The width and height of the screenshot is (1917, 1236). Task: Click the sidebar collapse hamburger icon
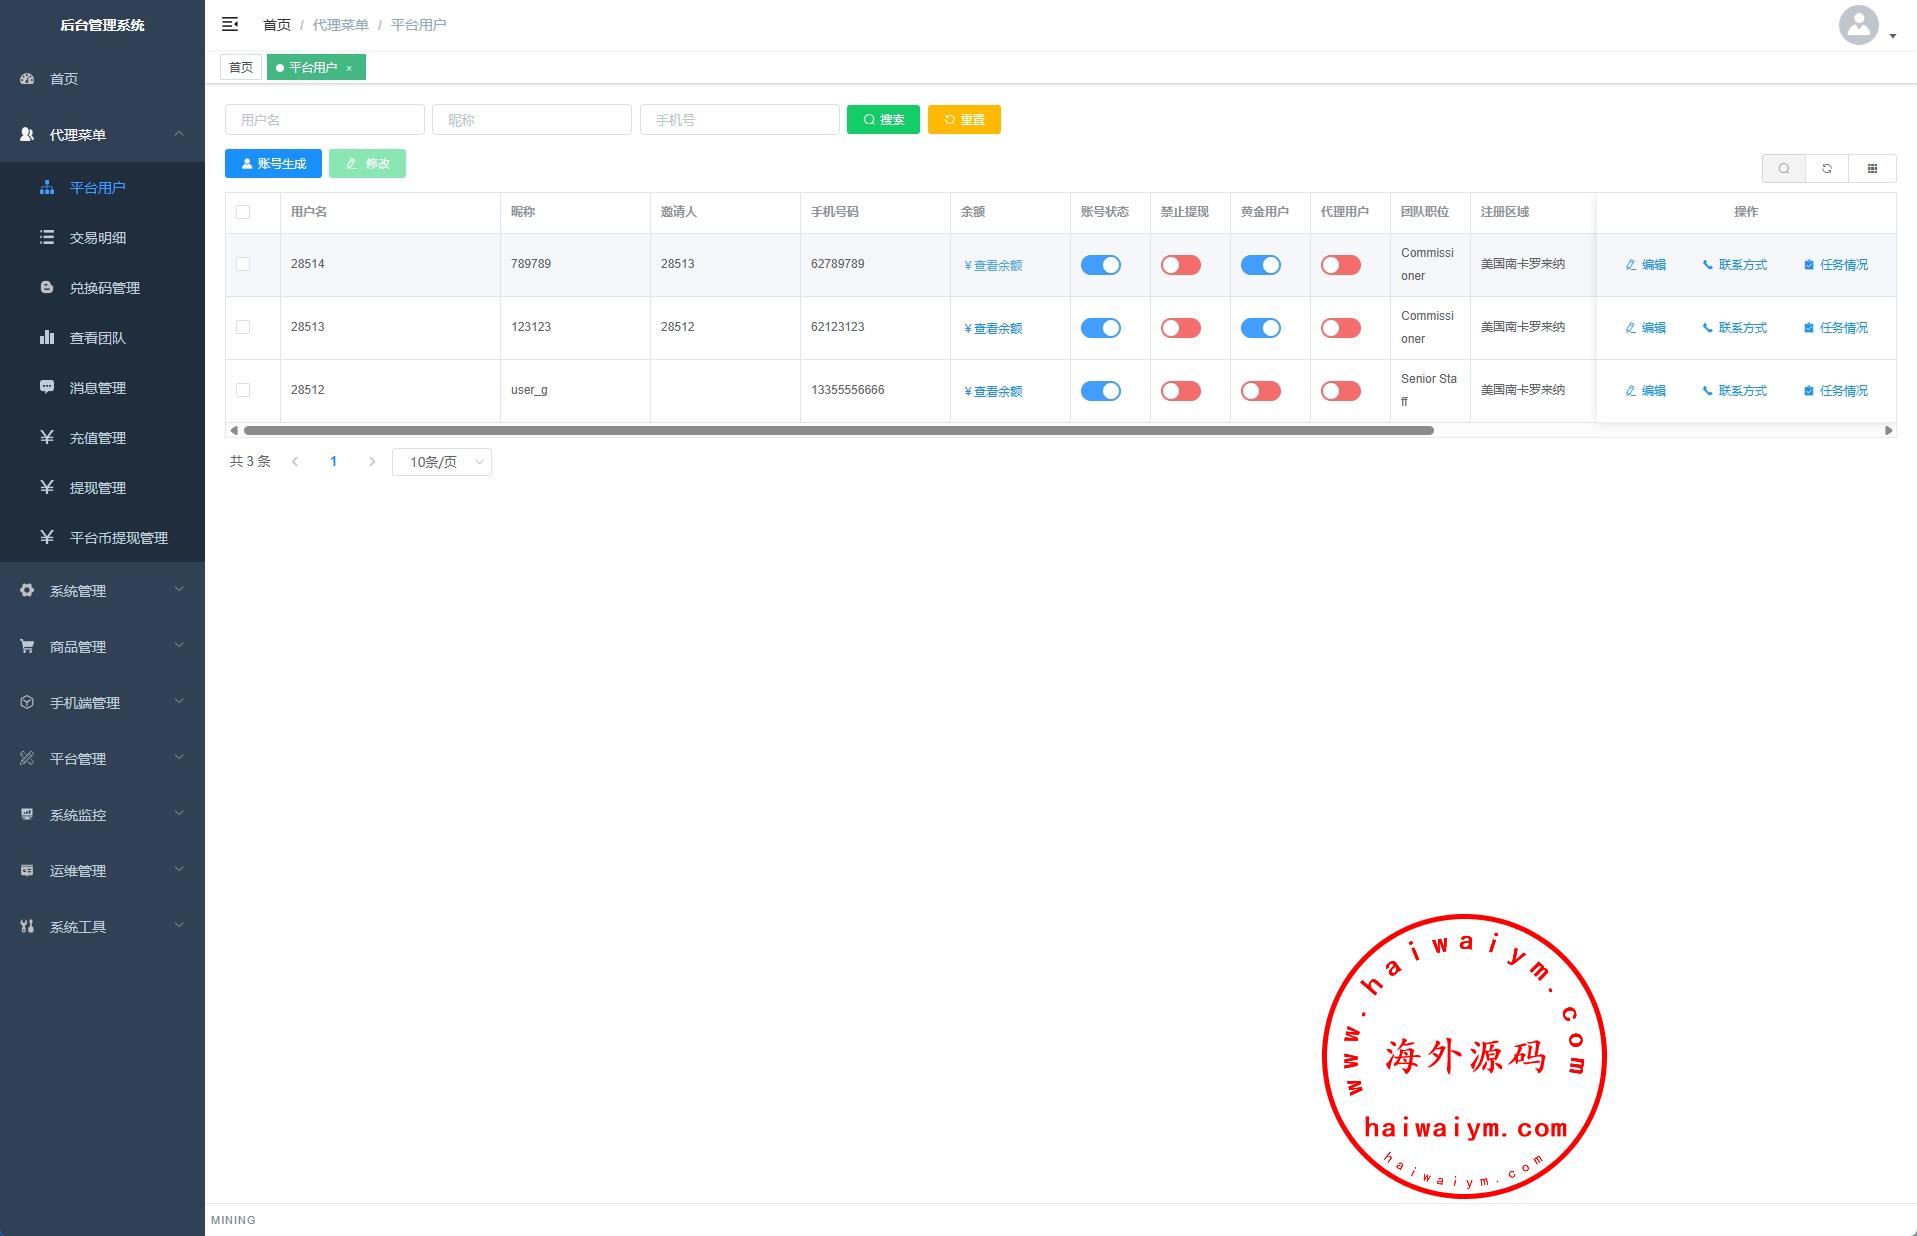230,24
